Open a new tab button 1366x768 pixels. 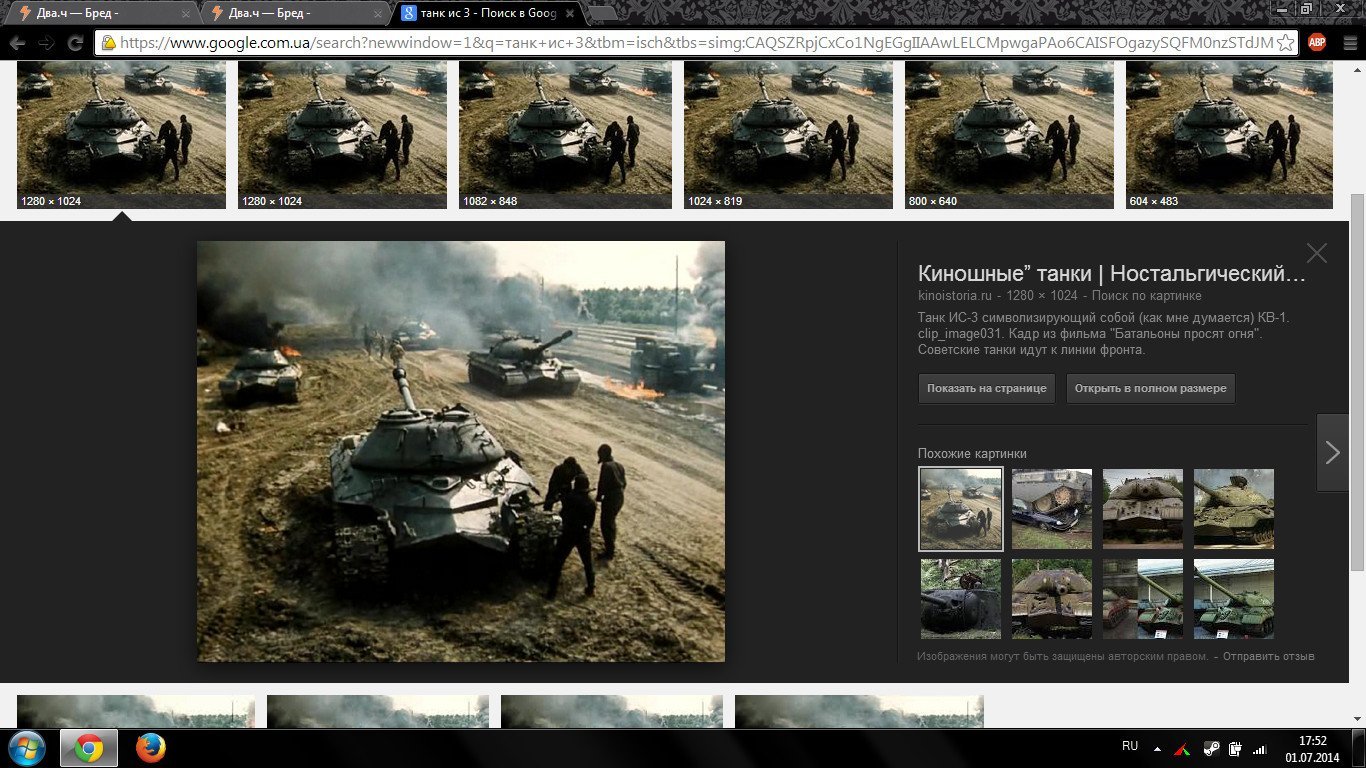[x=602, y=14]
